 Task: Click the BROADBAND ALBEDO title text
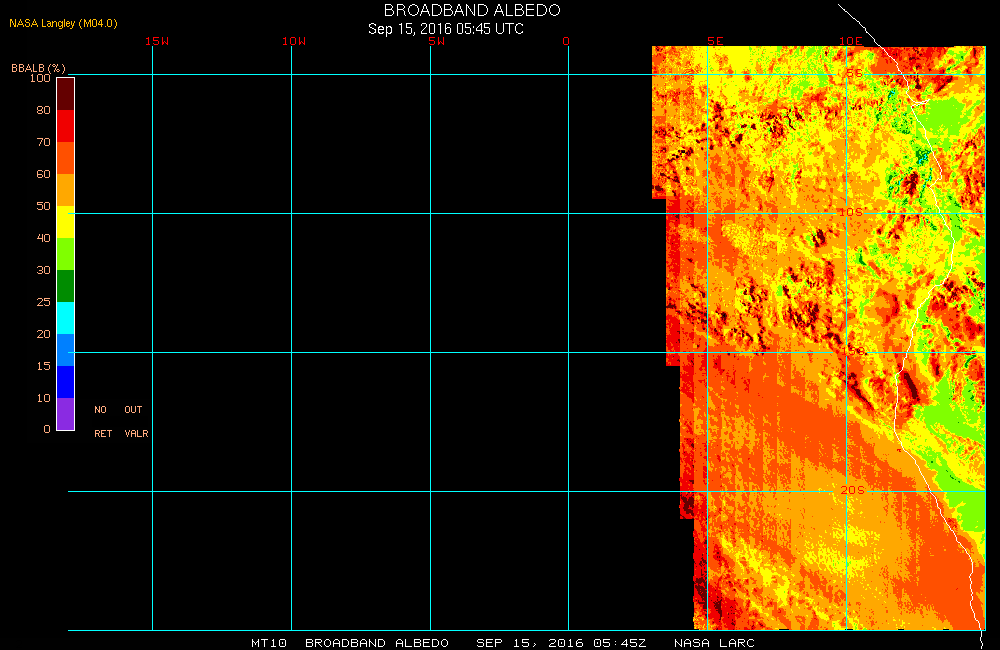pos(472,10)
